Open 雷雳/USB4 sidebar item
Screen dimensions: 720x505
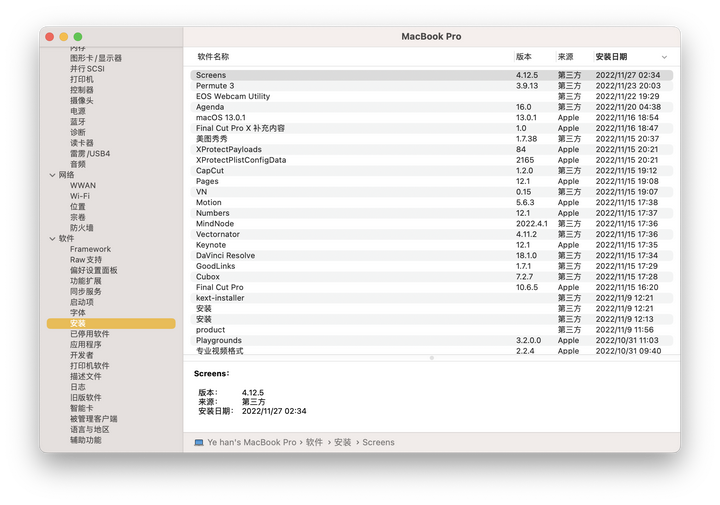pos(90,154)
